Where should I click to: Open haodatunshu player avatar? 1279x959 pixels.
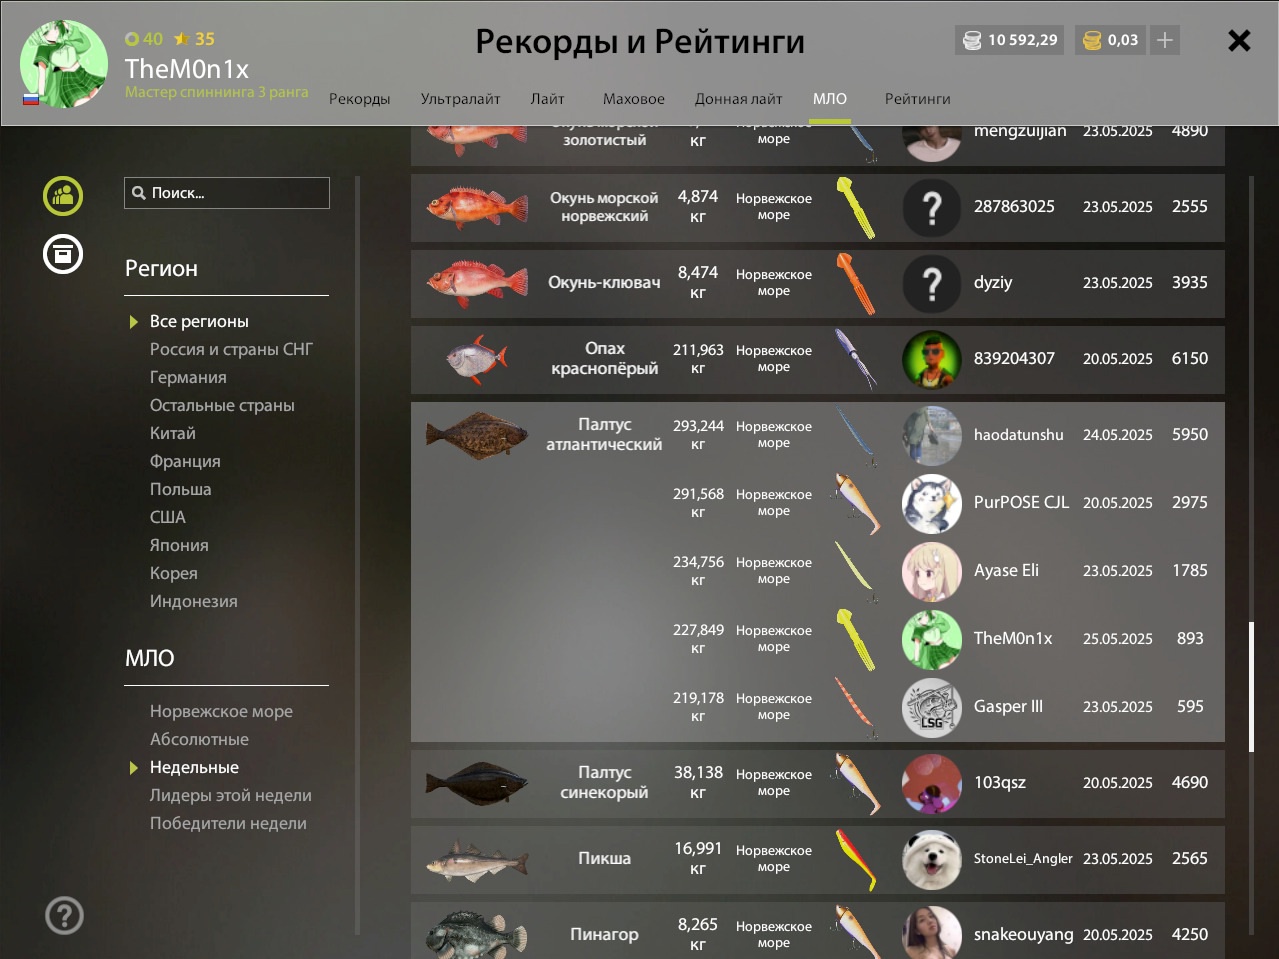click(x=931, y=435)
